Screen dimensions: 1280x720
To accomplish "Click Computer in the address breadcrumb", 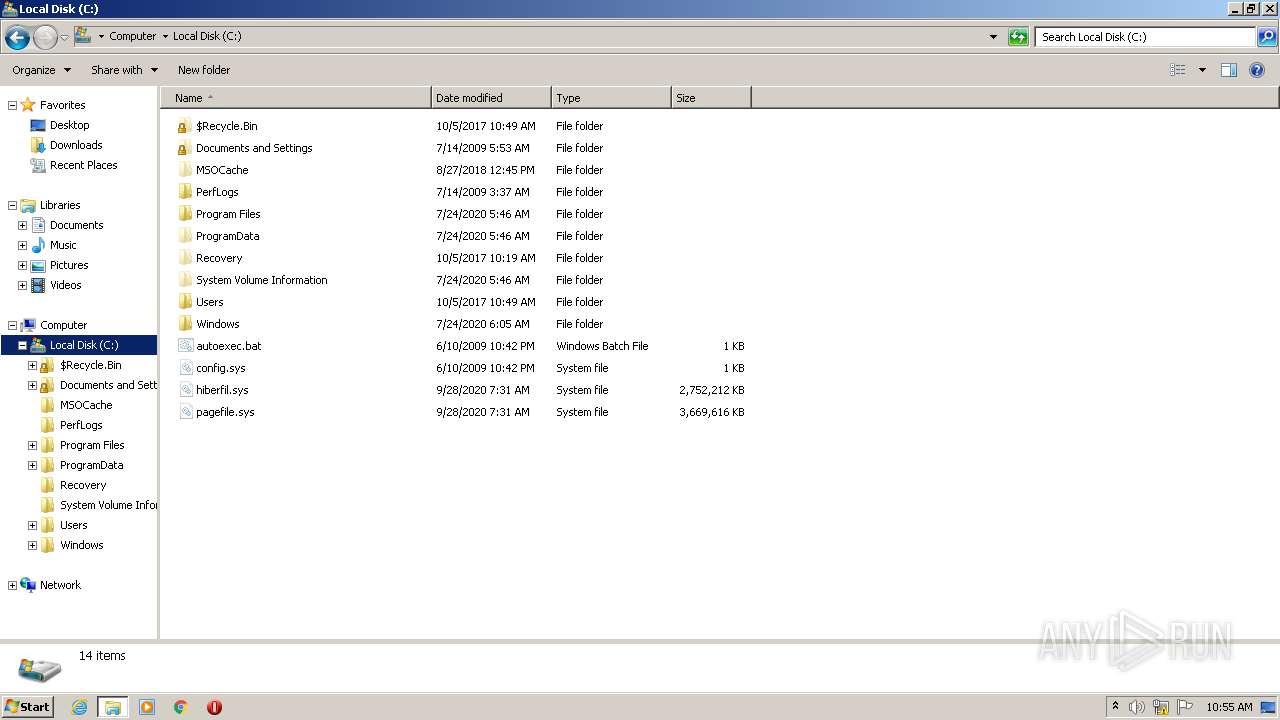I will click(x=132, y=36).
